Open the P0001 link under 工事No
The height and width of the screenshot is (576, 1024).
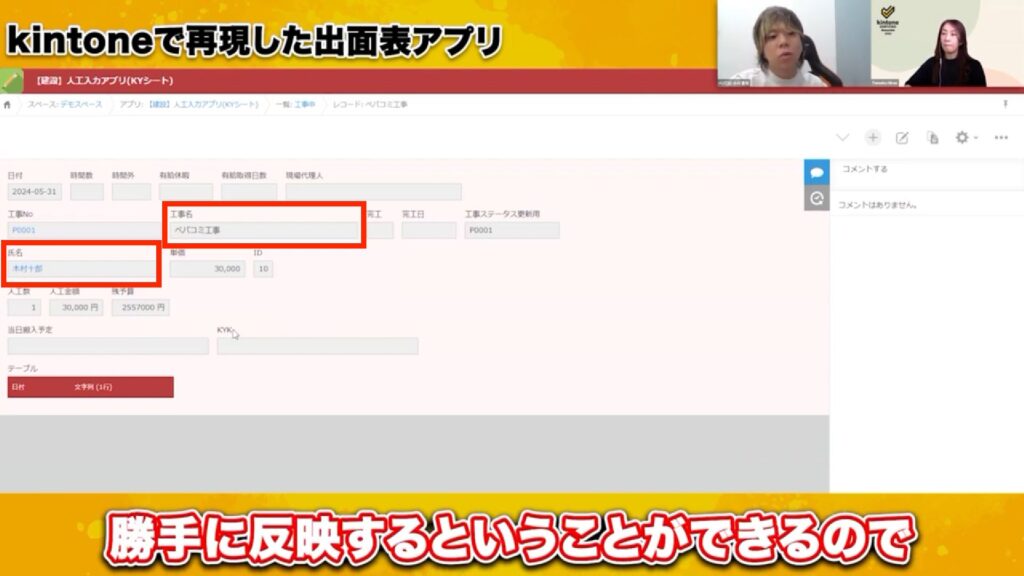[x=24, y=230]
